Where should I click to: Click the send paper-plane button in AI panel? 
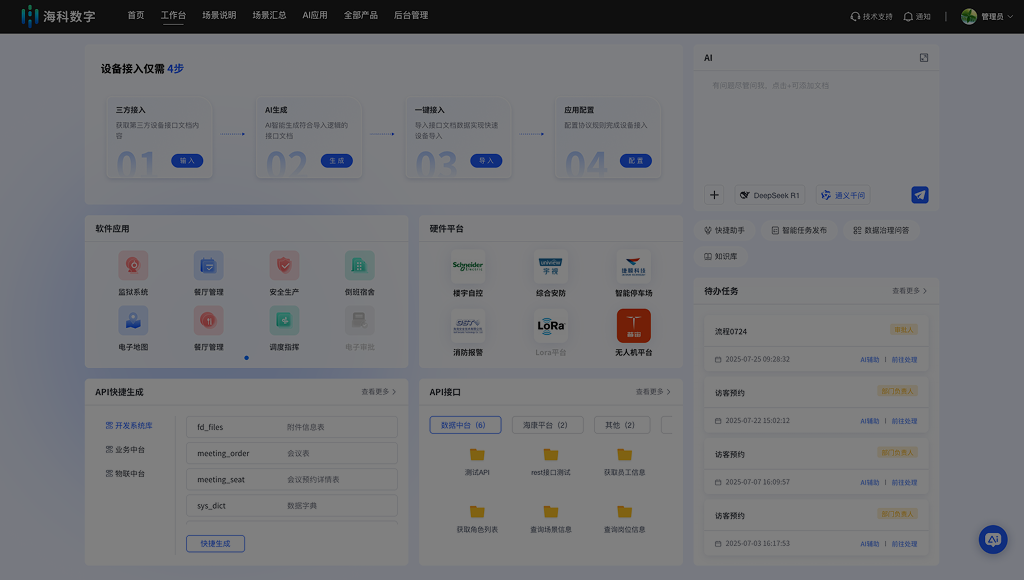(x=919, y=195)
